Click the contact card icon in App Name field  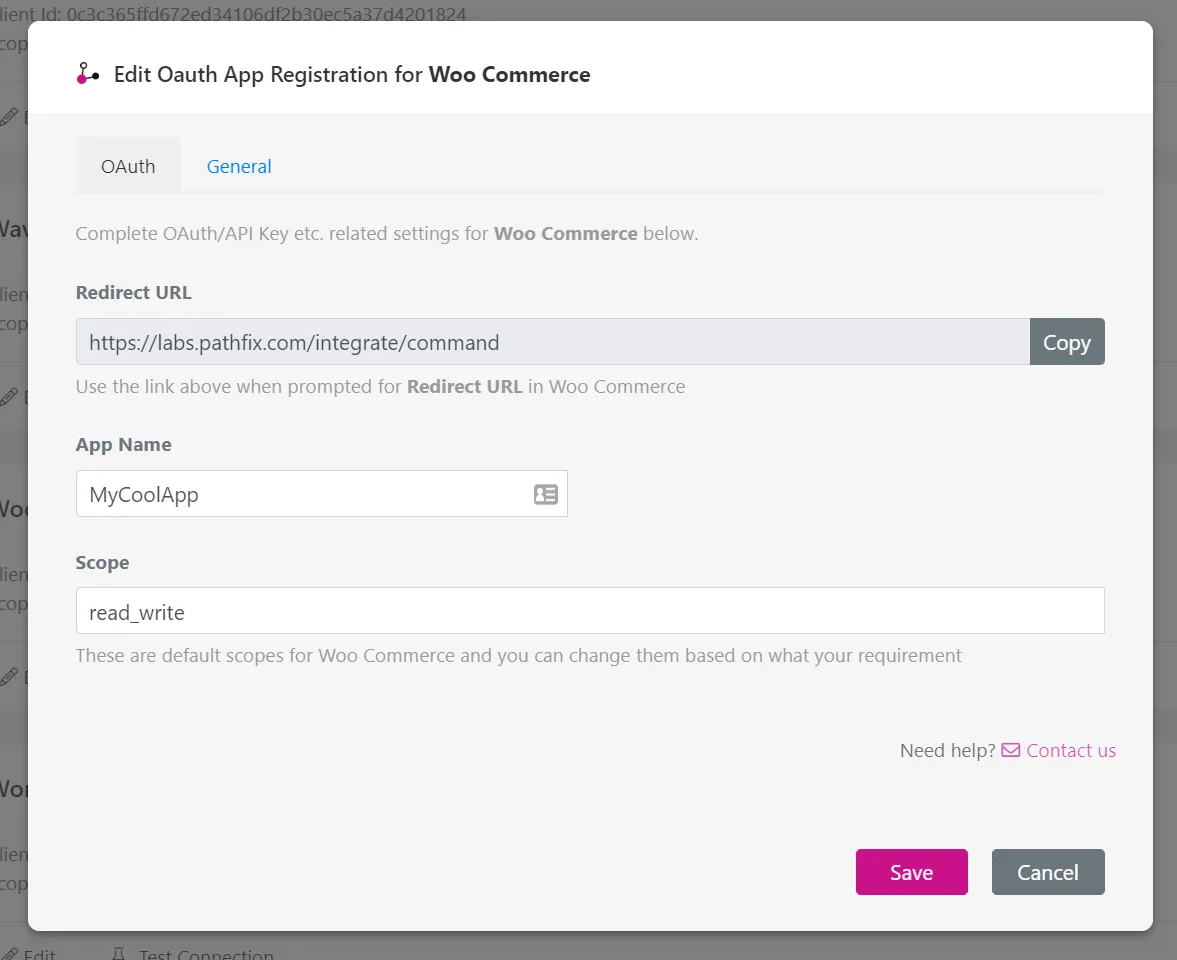coord(546,494)
